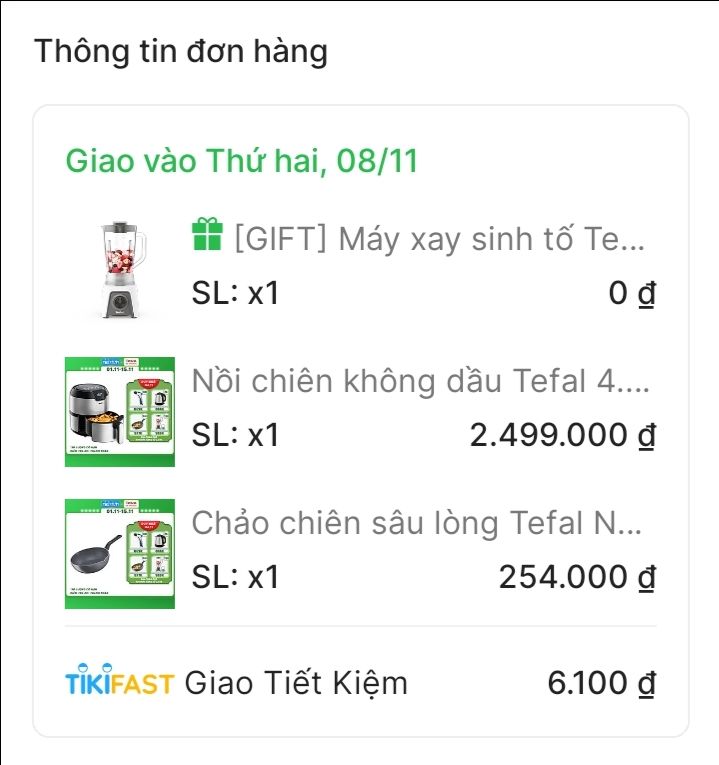
Task: Click the Giao vào Thứ hai, 08/11 delivery date
Action: click(x=241, y=161)
